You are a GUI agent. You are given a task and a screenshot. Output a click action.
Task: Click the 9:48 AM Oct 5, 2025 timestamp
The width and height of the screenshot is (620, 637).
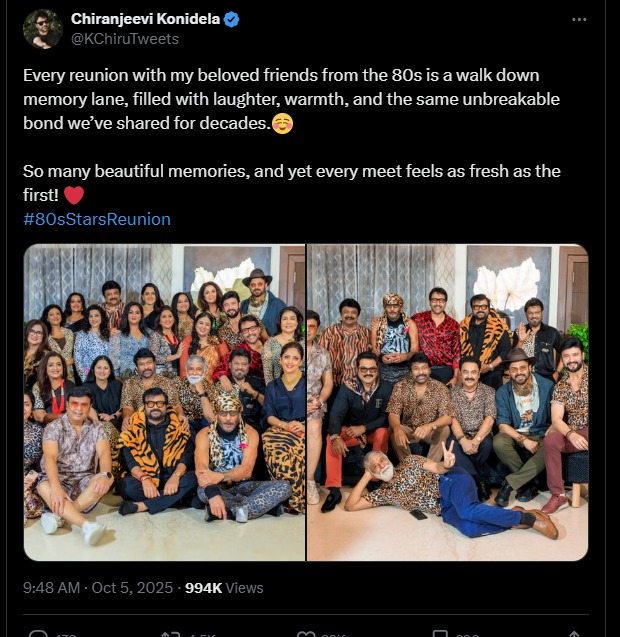[x=99, y=587]
